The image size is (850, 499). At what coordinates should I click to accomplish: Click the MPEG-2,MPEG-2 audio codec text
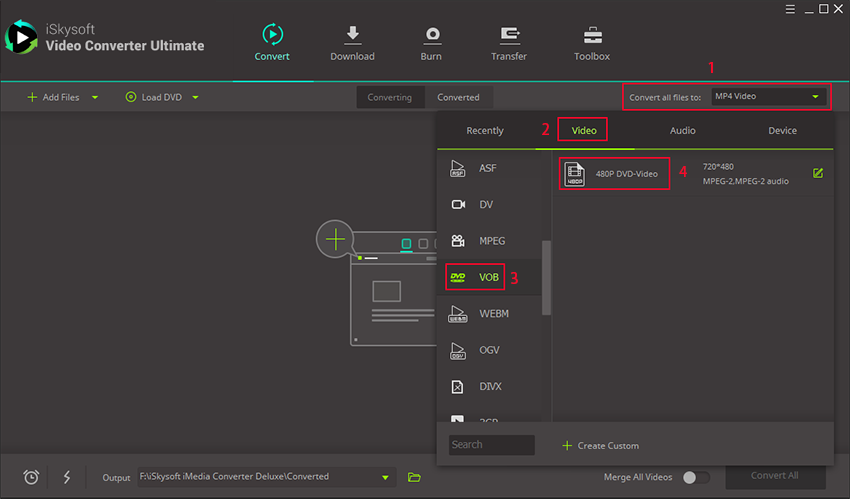(x=745, y=181)
